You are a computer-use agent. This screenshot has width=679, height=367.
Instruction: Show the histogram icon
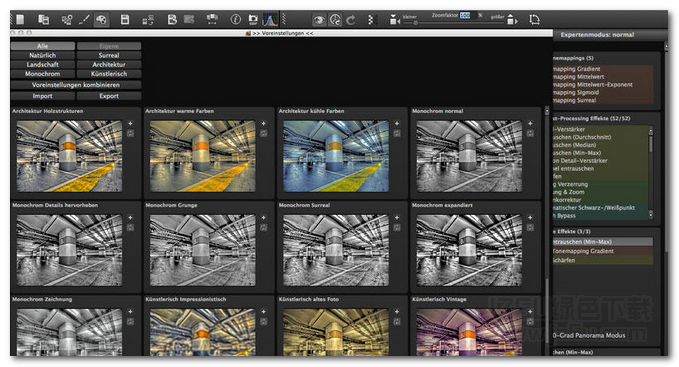coord(270,19)
